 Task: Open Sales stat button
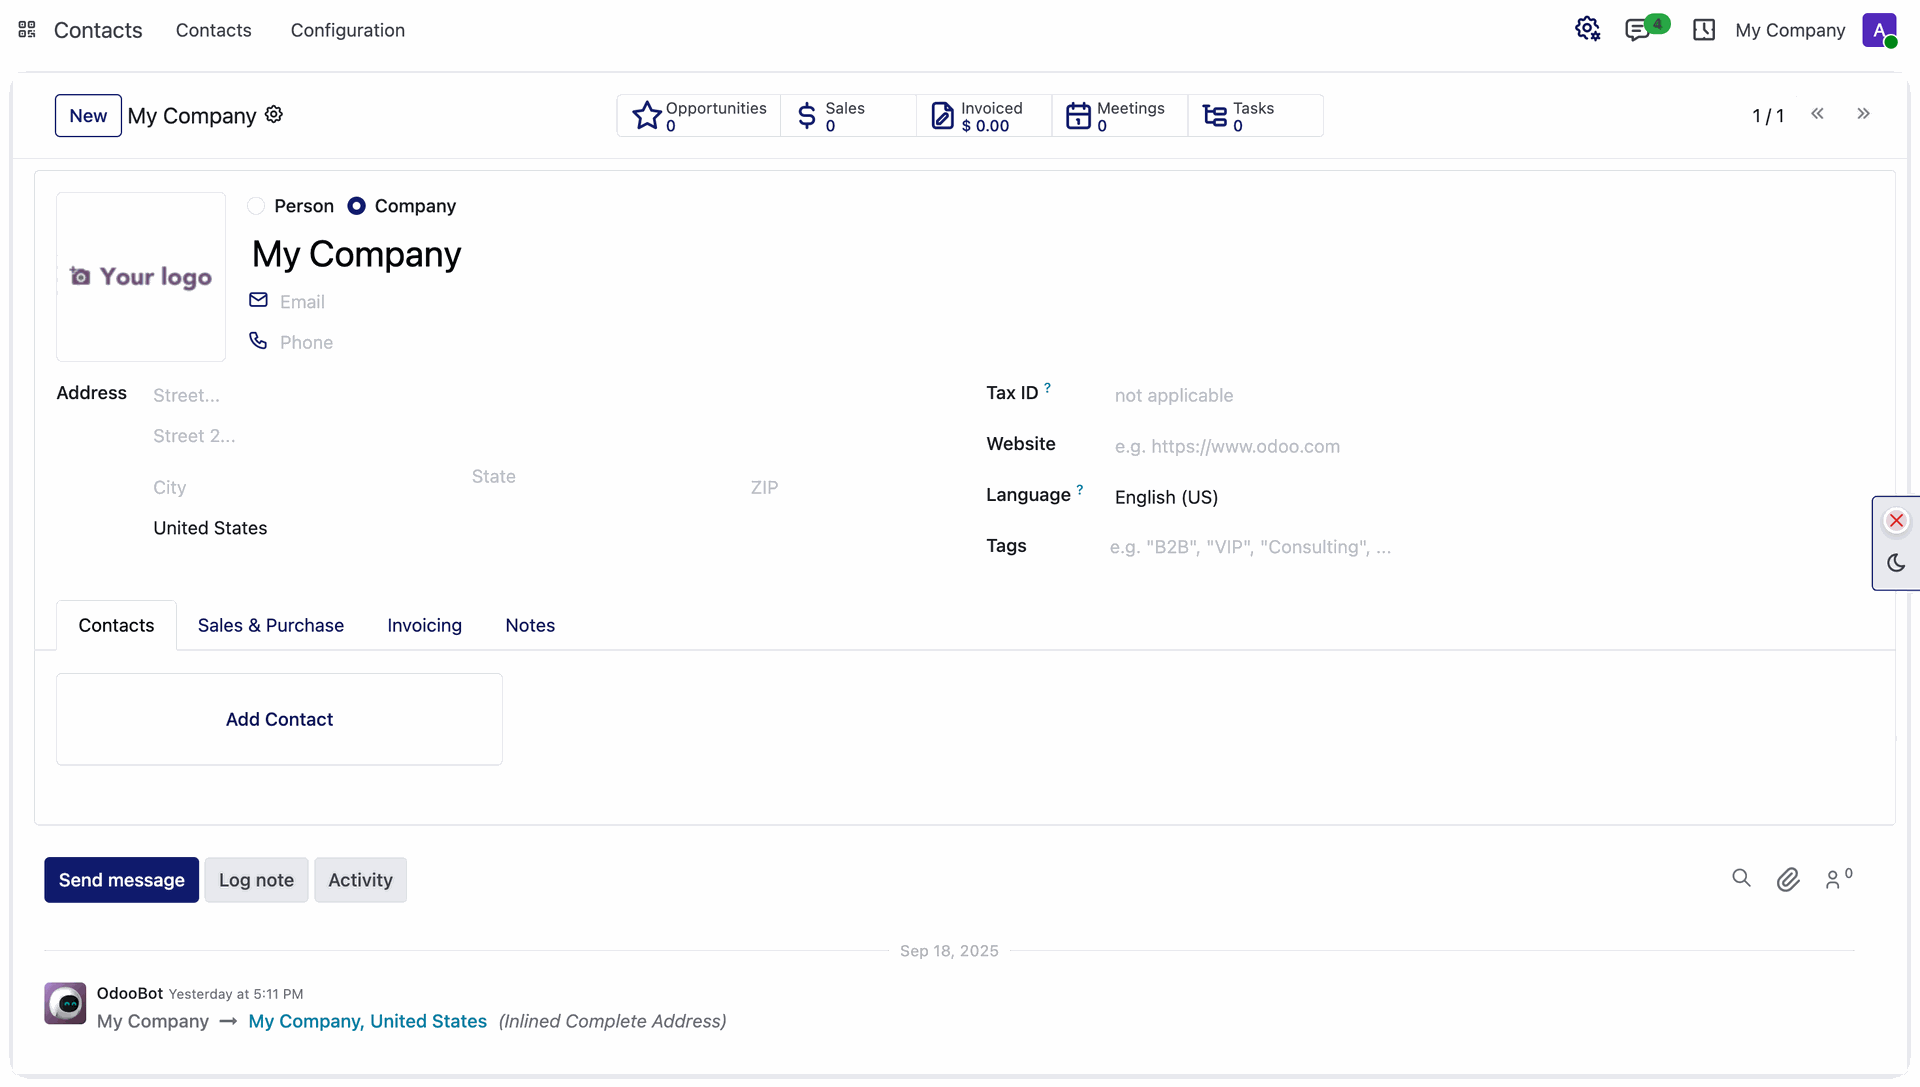click(848, 116)
